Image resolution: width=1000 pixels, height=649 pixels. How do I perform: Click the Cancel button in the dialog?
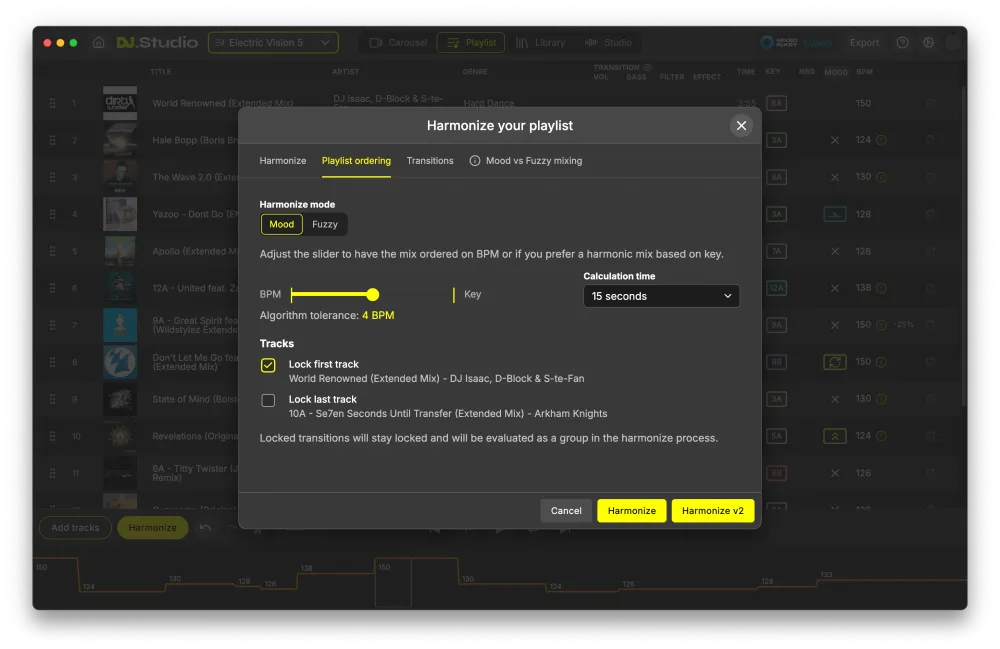[566, 511]
